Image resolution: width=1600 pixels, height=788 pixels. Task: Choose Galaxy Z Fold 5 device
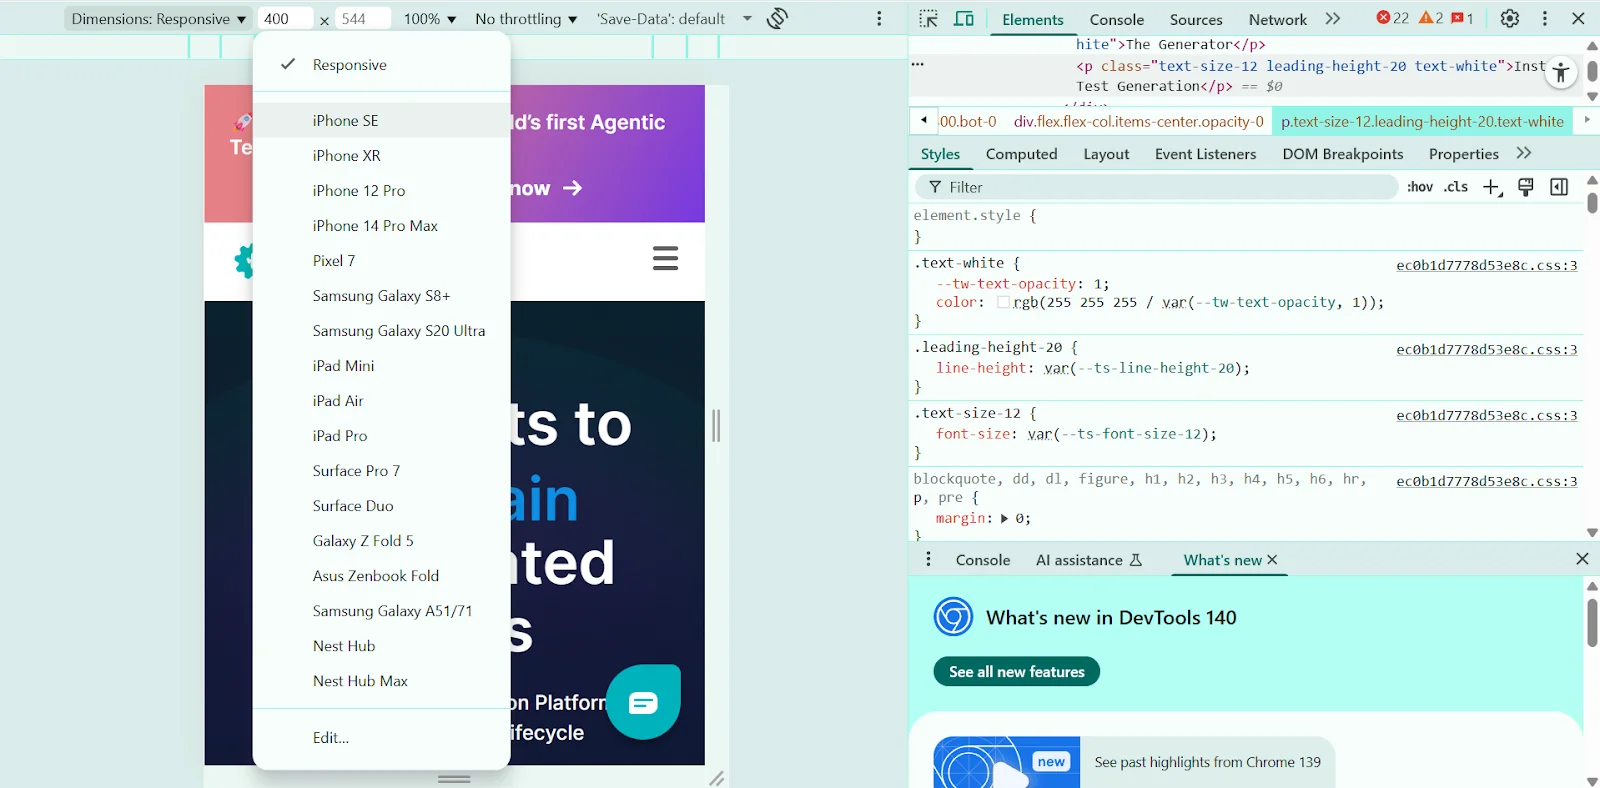pyautogui.click(x=382, y=540)
